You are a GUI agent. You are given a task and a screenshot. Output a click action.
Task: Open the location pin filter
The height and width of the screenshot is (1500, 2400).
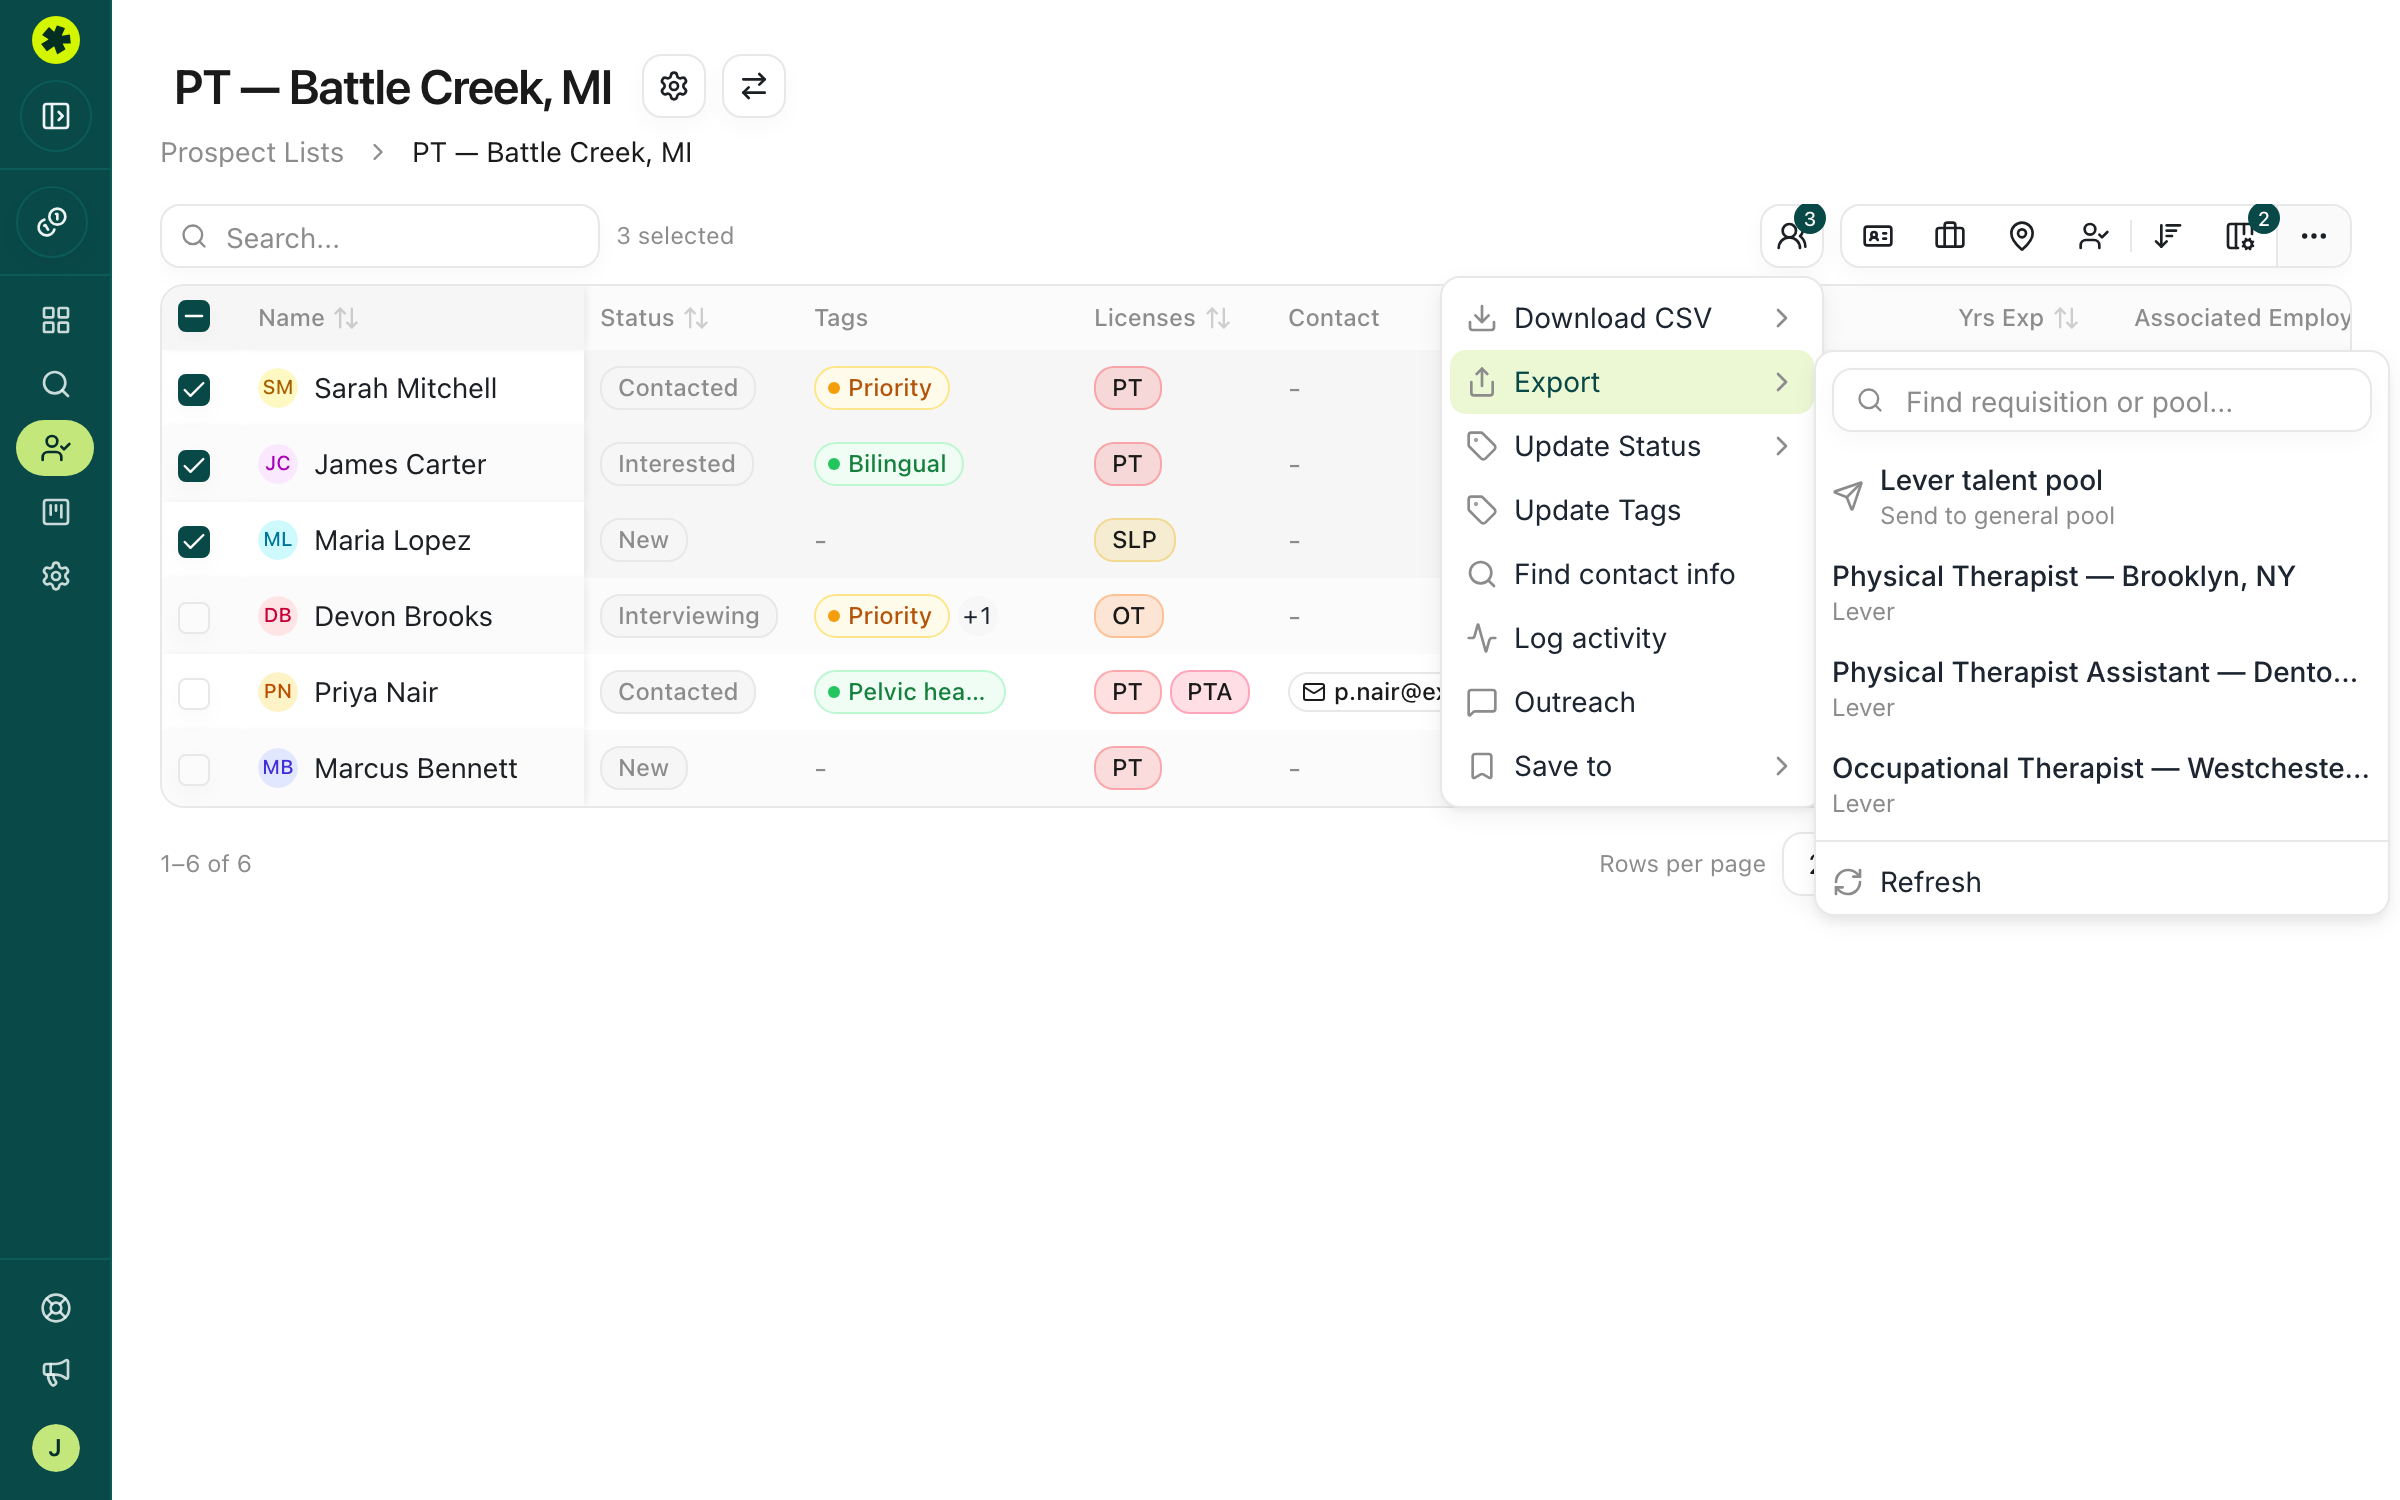click(x=2021, y=236)
